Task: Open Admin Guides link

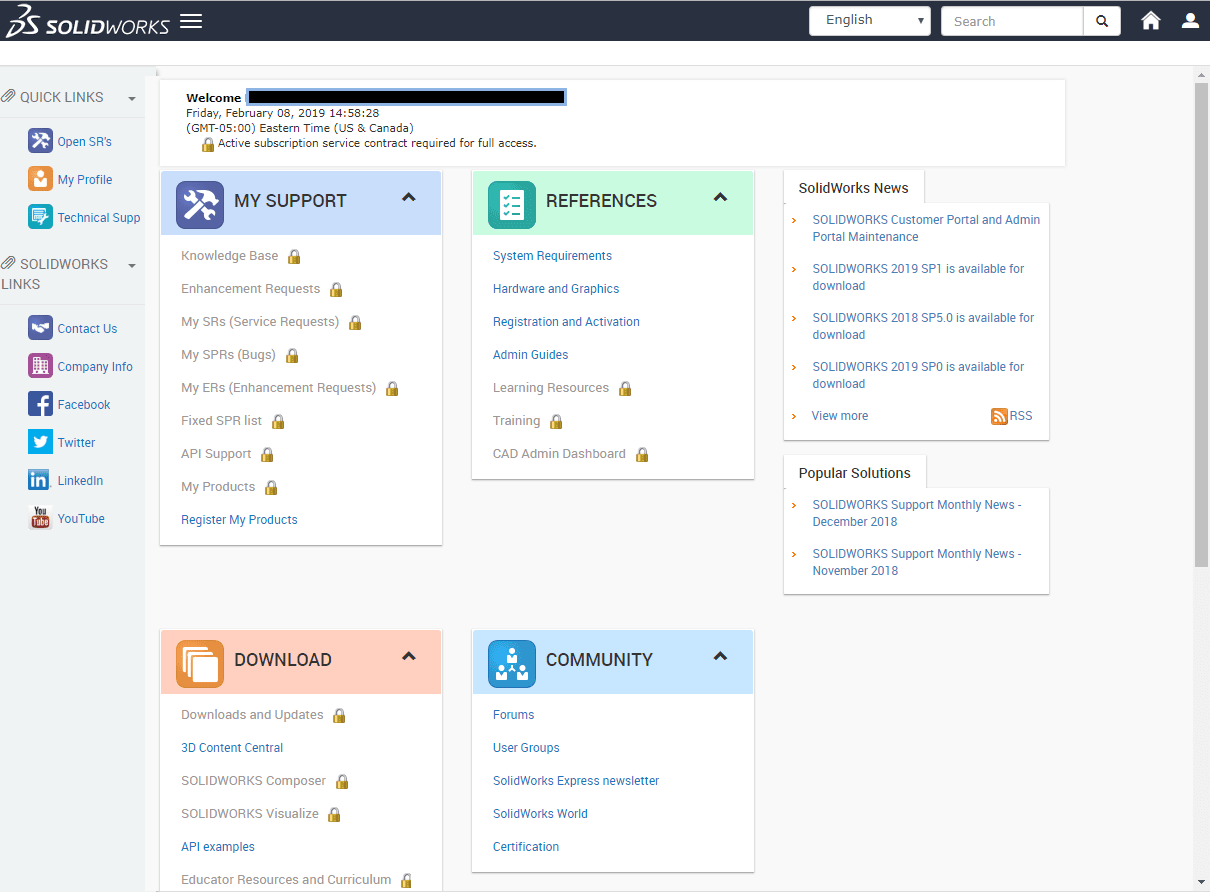Action: [x=530, y=355]
